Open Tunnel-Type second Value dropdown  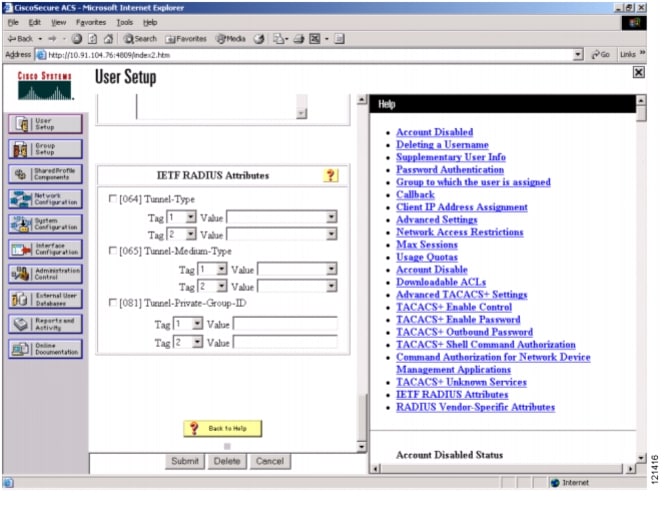tap(282, 234)
